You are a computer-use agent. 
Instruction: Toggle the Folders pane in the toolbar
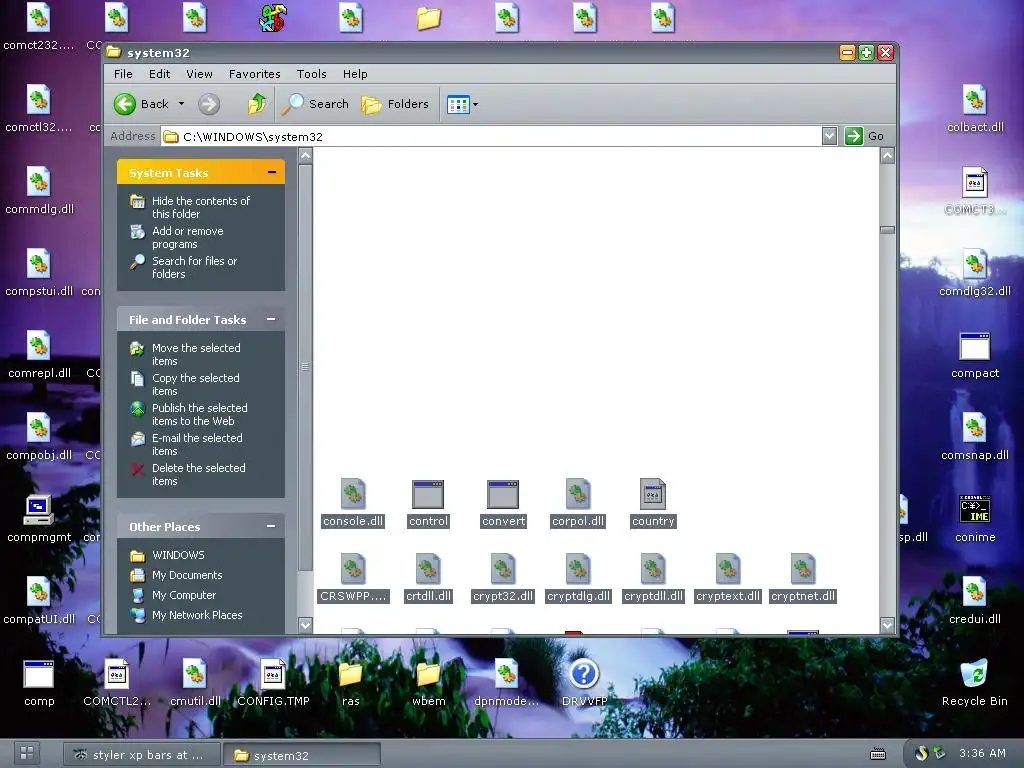(x=395, y=104)
